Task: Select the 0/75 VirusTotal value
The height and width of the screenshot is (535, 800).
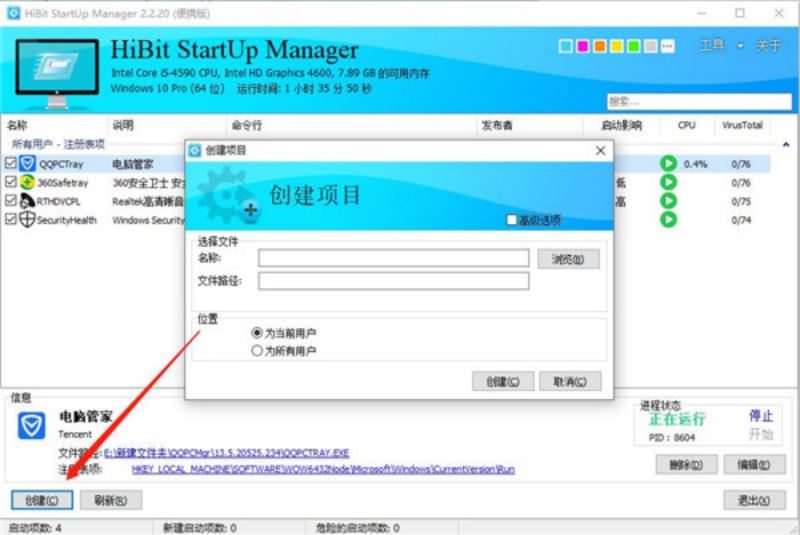Action: (x=741, y=201)
